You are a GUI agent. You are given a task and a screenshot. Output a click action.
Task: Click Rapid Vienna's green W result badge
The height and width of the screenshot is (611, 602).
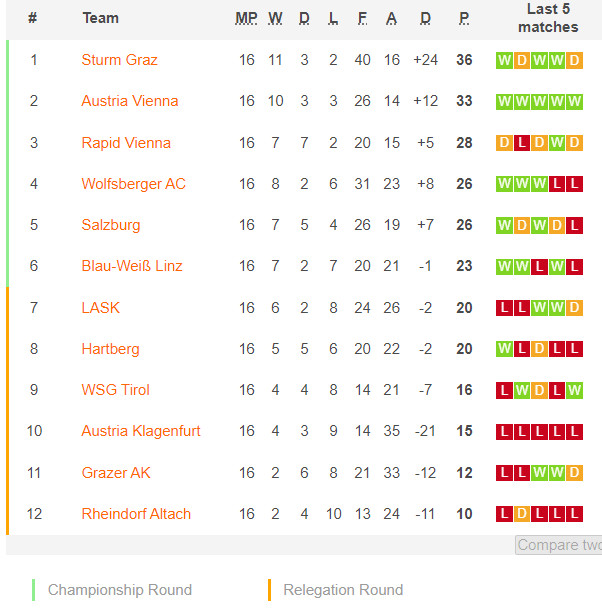pyautogui.click(x=557, y=143)
